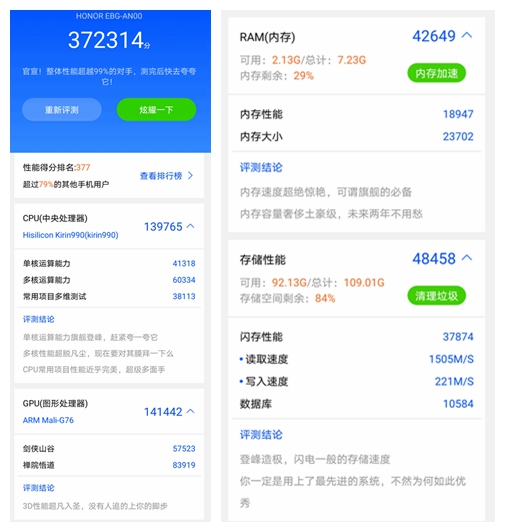Select the 数据库 database score row
The width and height of the screenshot is (505, 532).
coord(356,404)
